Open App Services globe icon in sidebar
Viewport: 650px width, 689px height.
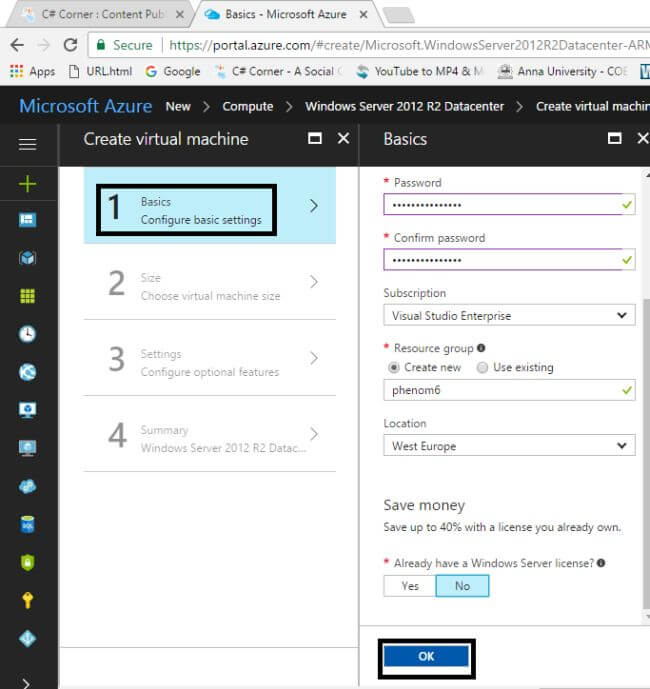(x=27, y=372)
